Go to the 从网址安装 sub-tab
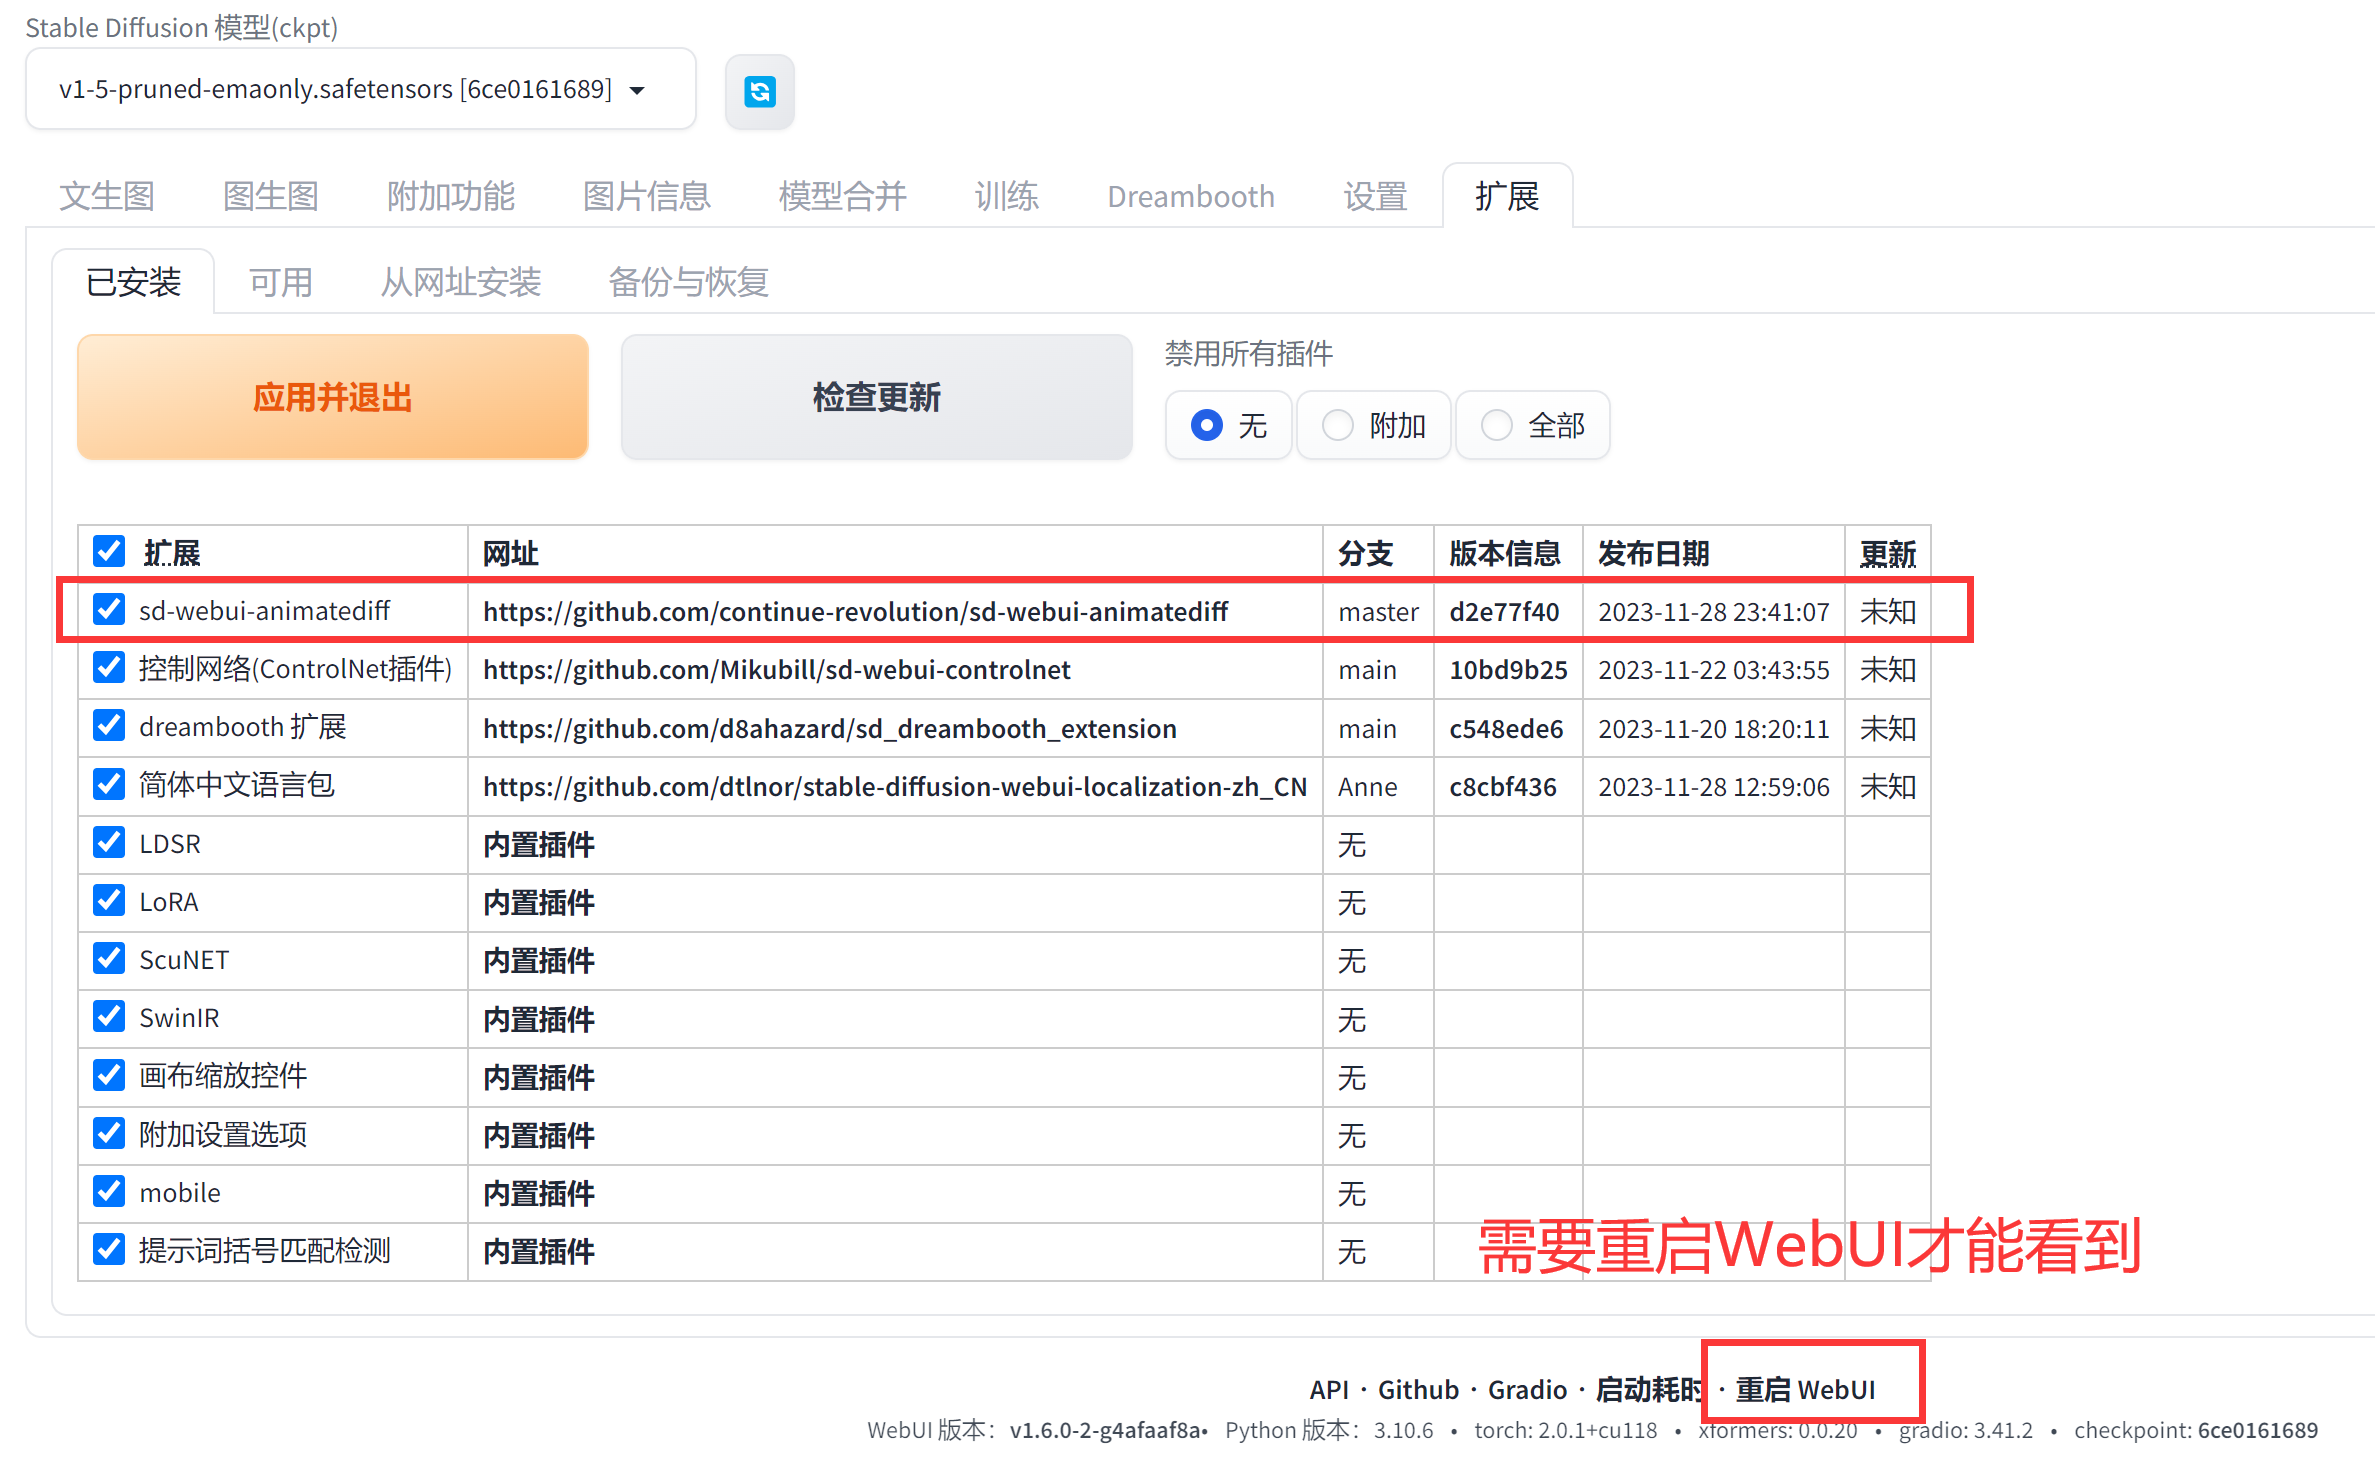This screenshot has height=1481, width=2375. [461, 282]
